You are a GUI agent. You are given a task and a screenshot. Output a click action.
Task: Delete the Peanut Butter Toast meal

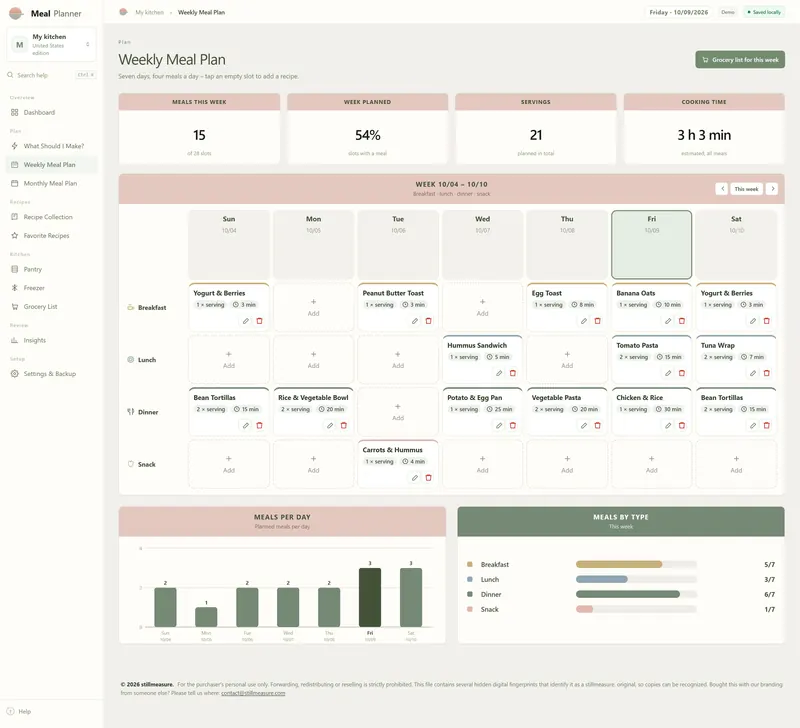429,321
